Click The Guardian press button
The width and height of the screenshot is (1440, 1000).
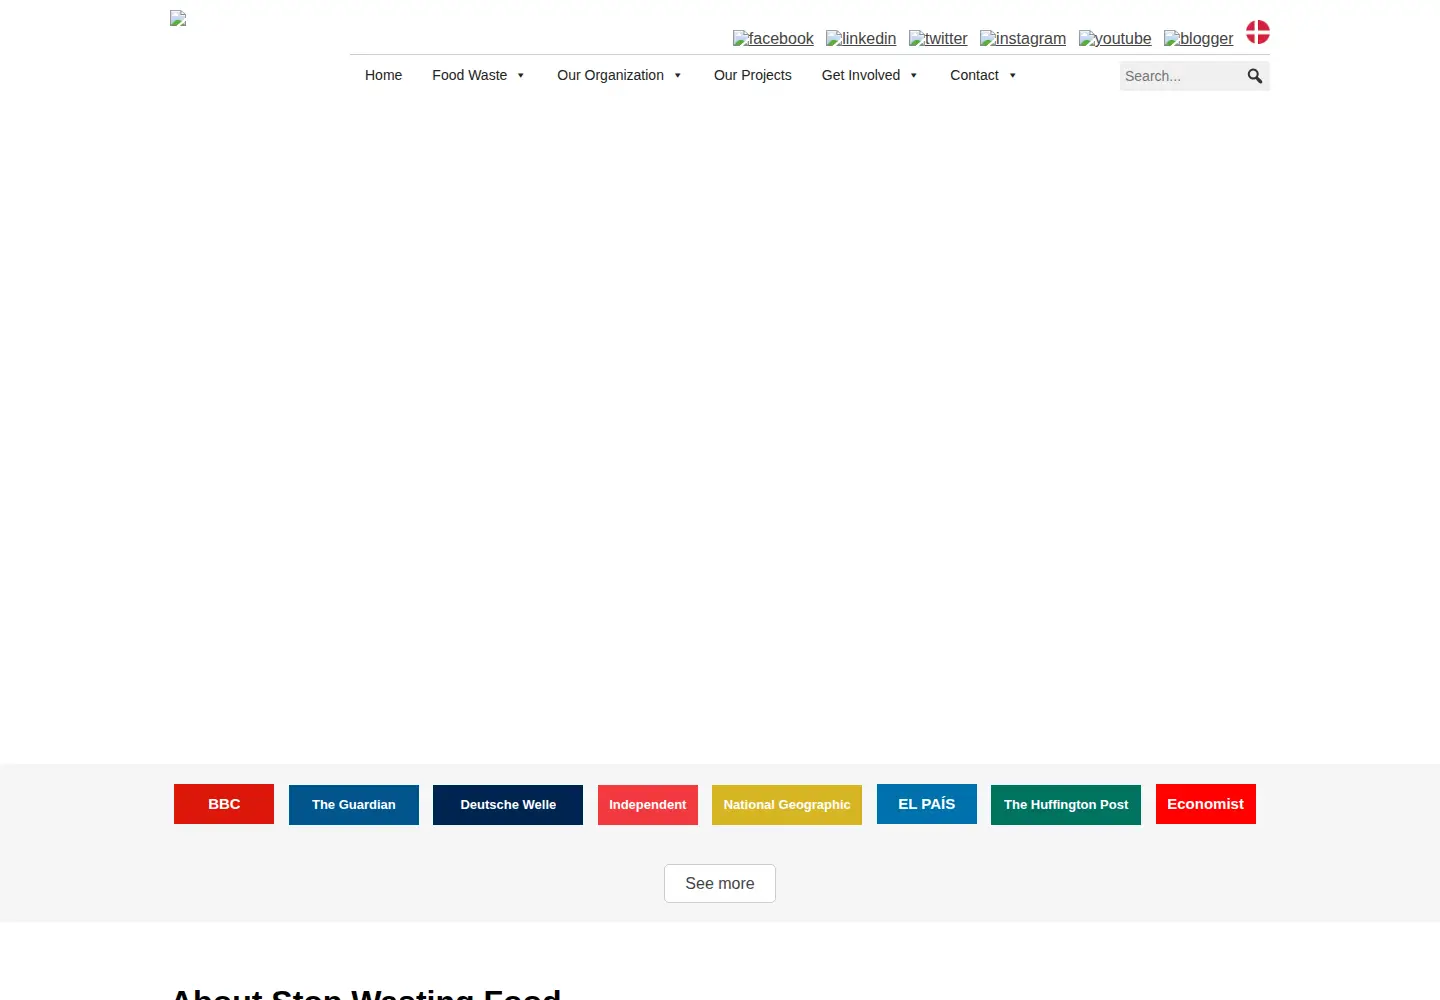(x=354, y=805)
